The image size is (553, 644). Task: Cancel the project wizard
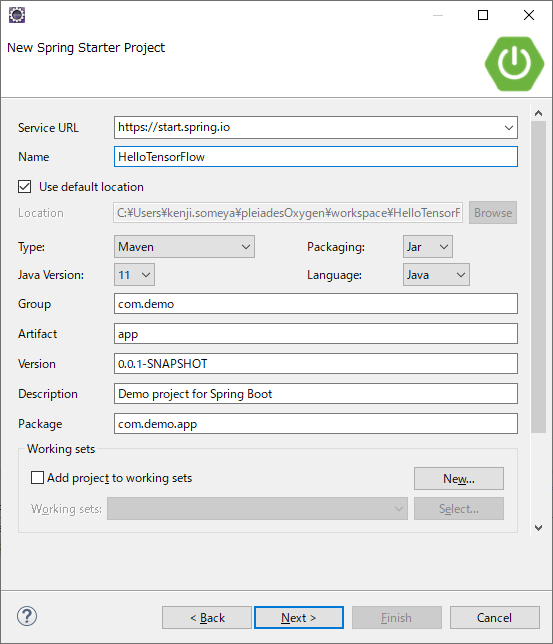pos(495,618)
